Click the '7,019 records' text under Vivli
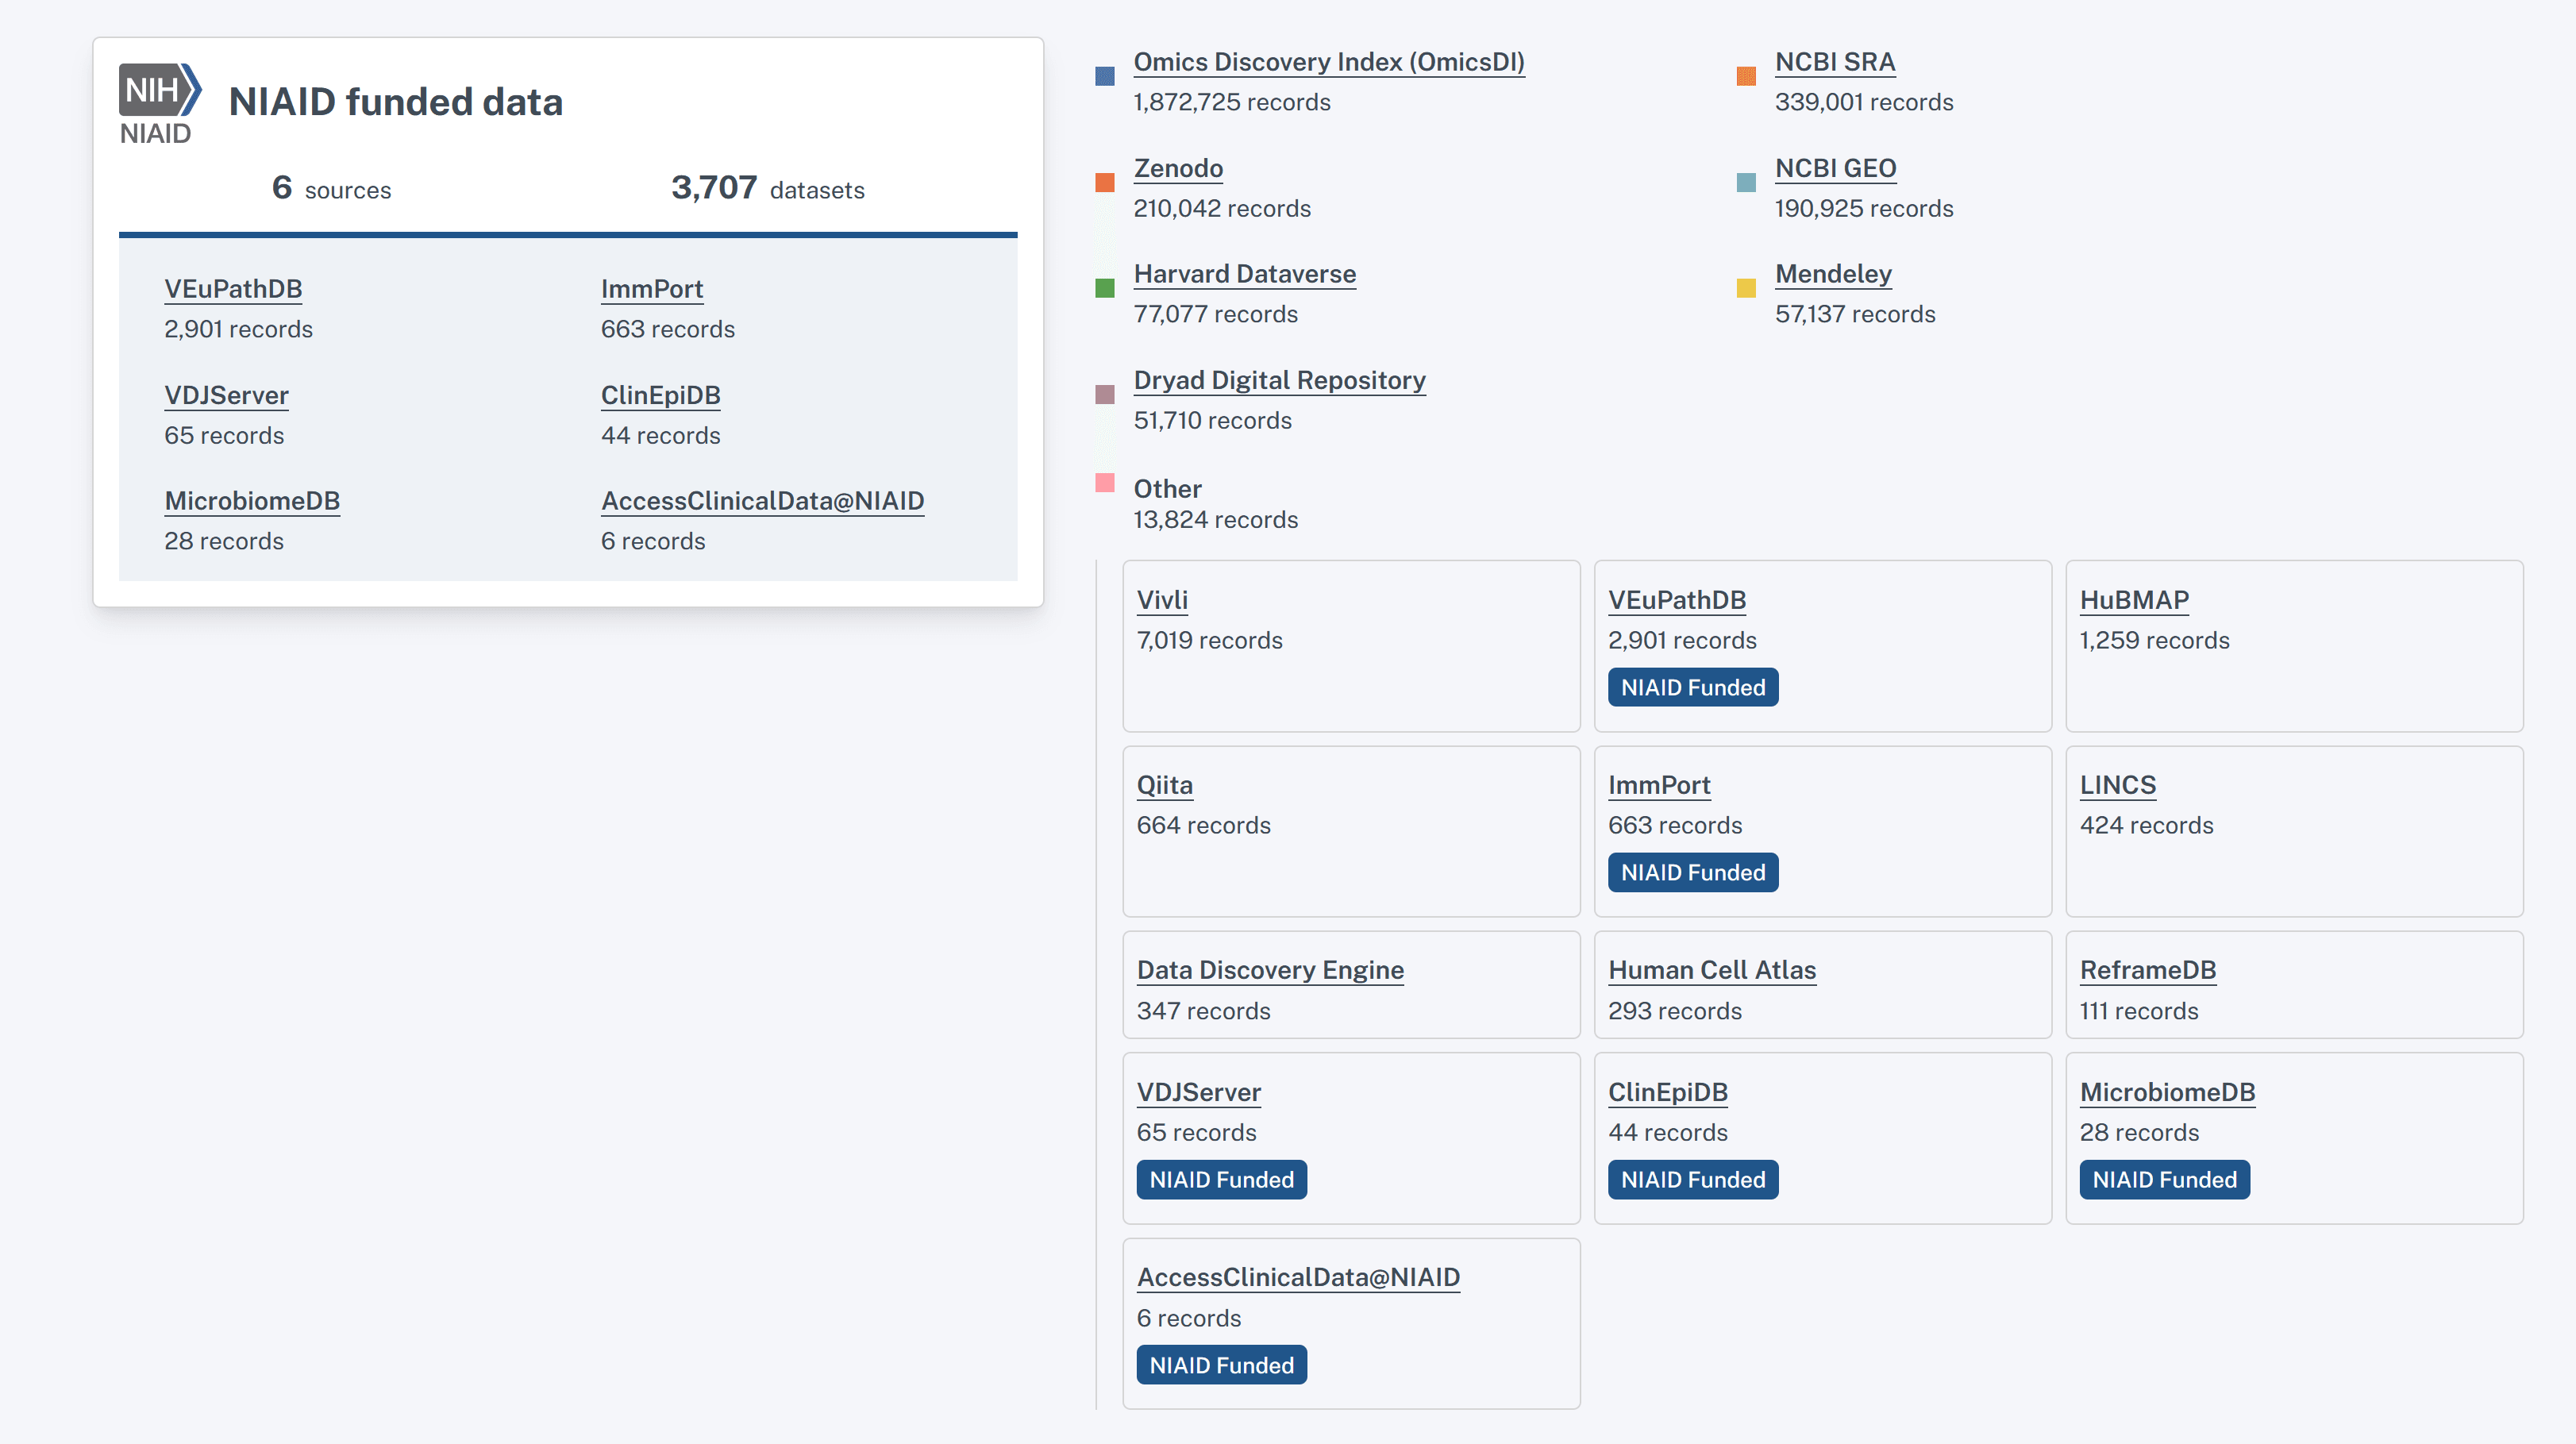 (x=1209, y=640)
